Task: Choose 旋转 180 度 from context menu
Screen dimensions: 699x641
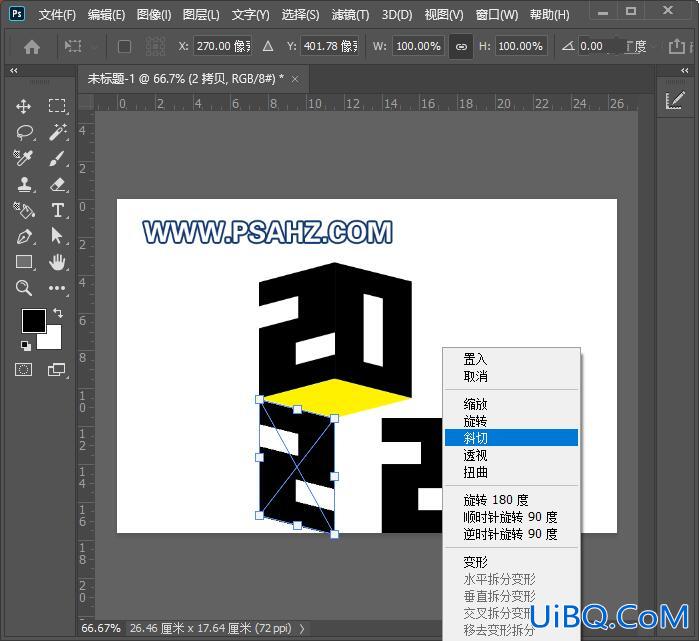Action: click(511, 500)
